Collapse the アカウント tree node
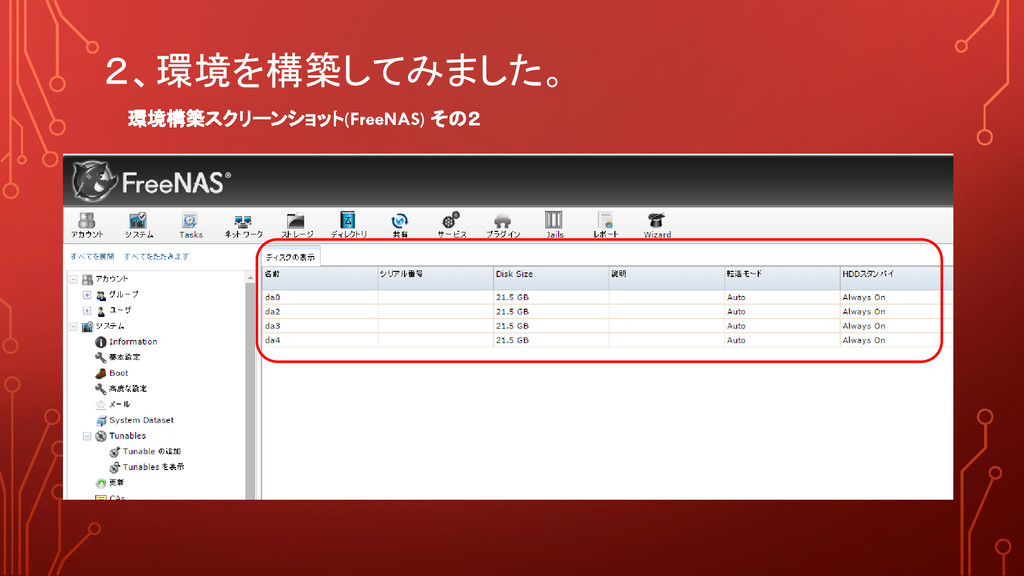Screen dimensions: 1024x576 74,280
